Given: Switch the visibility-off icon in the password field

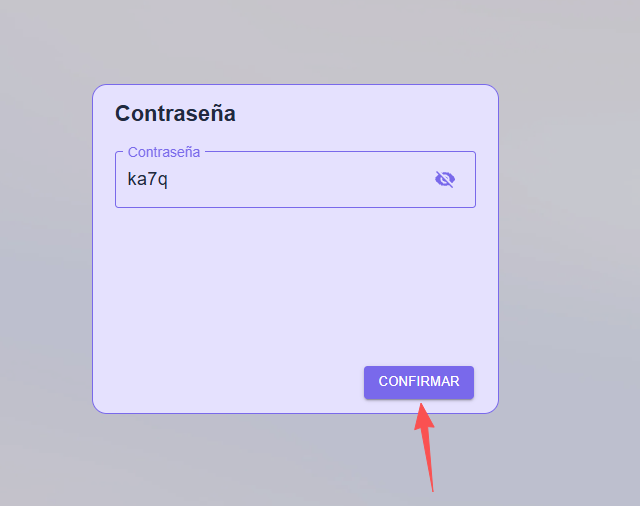Looking at the screenshot, I should pyautogui.click(x=445, y=179).
